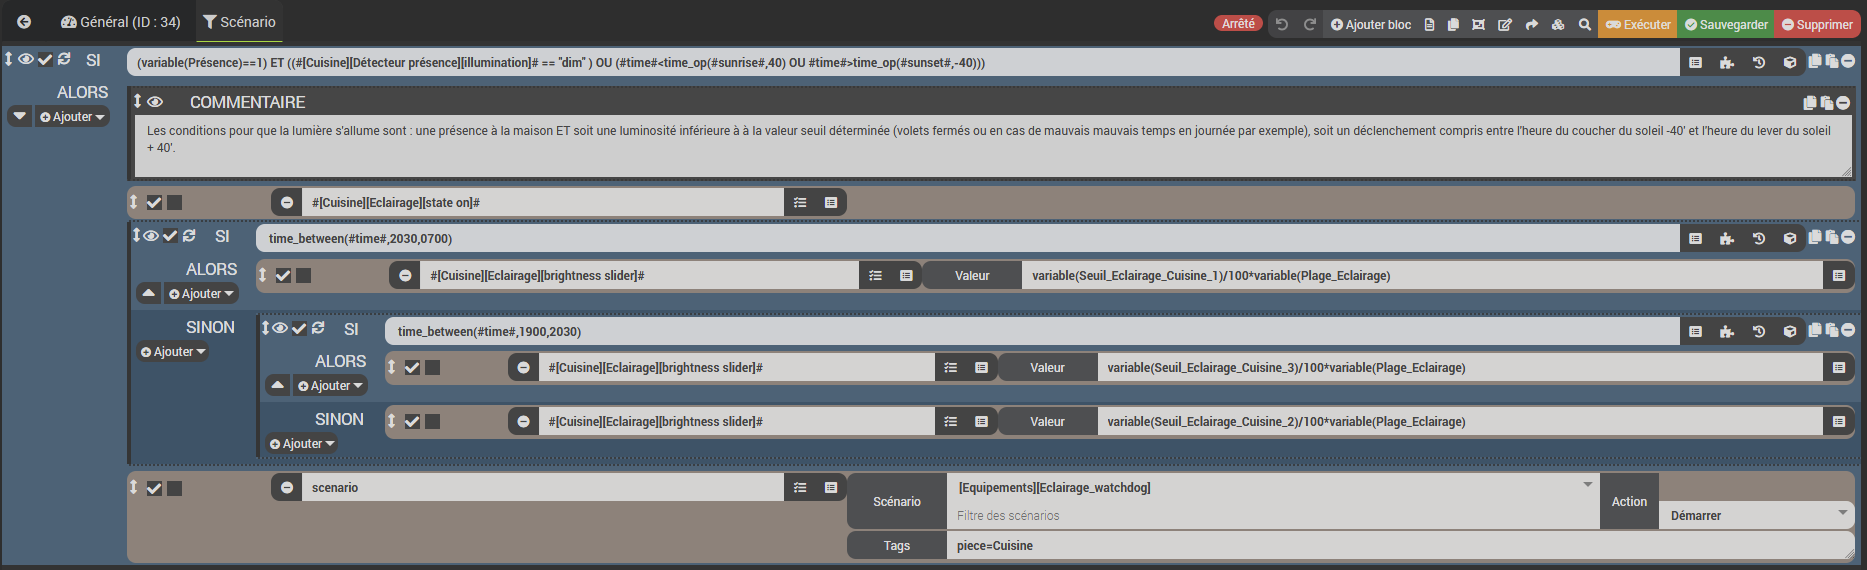The width and height of the screenshot is (1867, 570).
Task: Click the time_between(#time#,1900,2030) condition field
Action: click(1032, 331)
